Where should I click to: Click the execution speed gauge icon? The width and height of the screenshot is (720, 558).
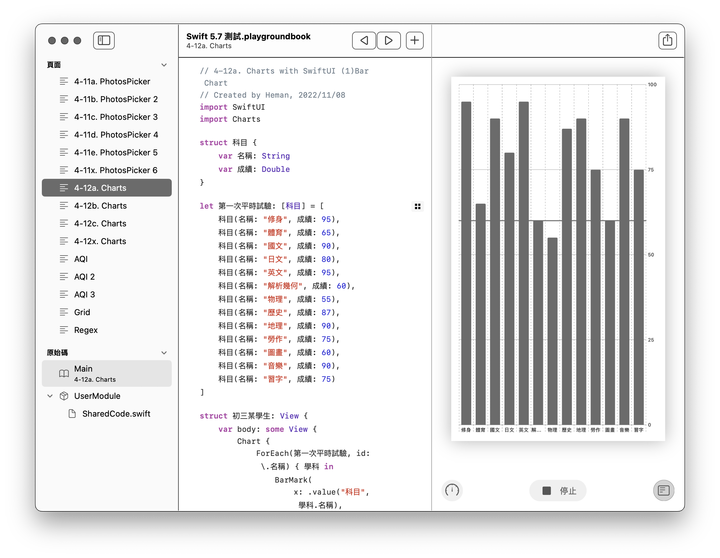tap(452, 490)
